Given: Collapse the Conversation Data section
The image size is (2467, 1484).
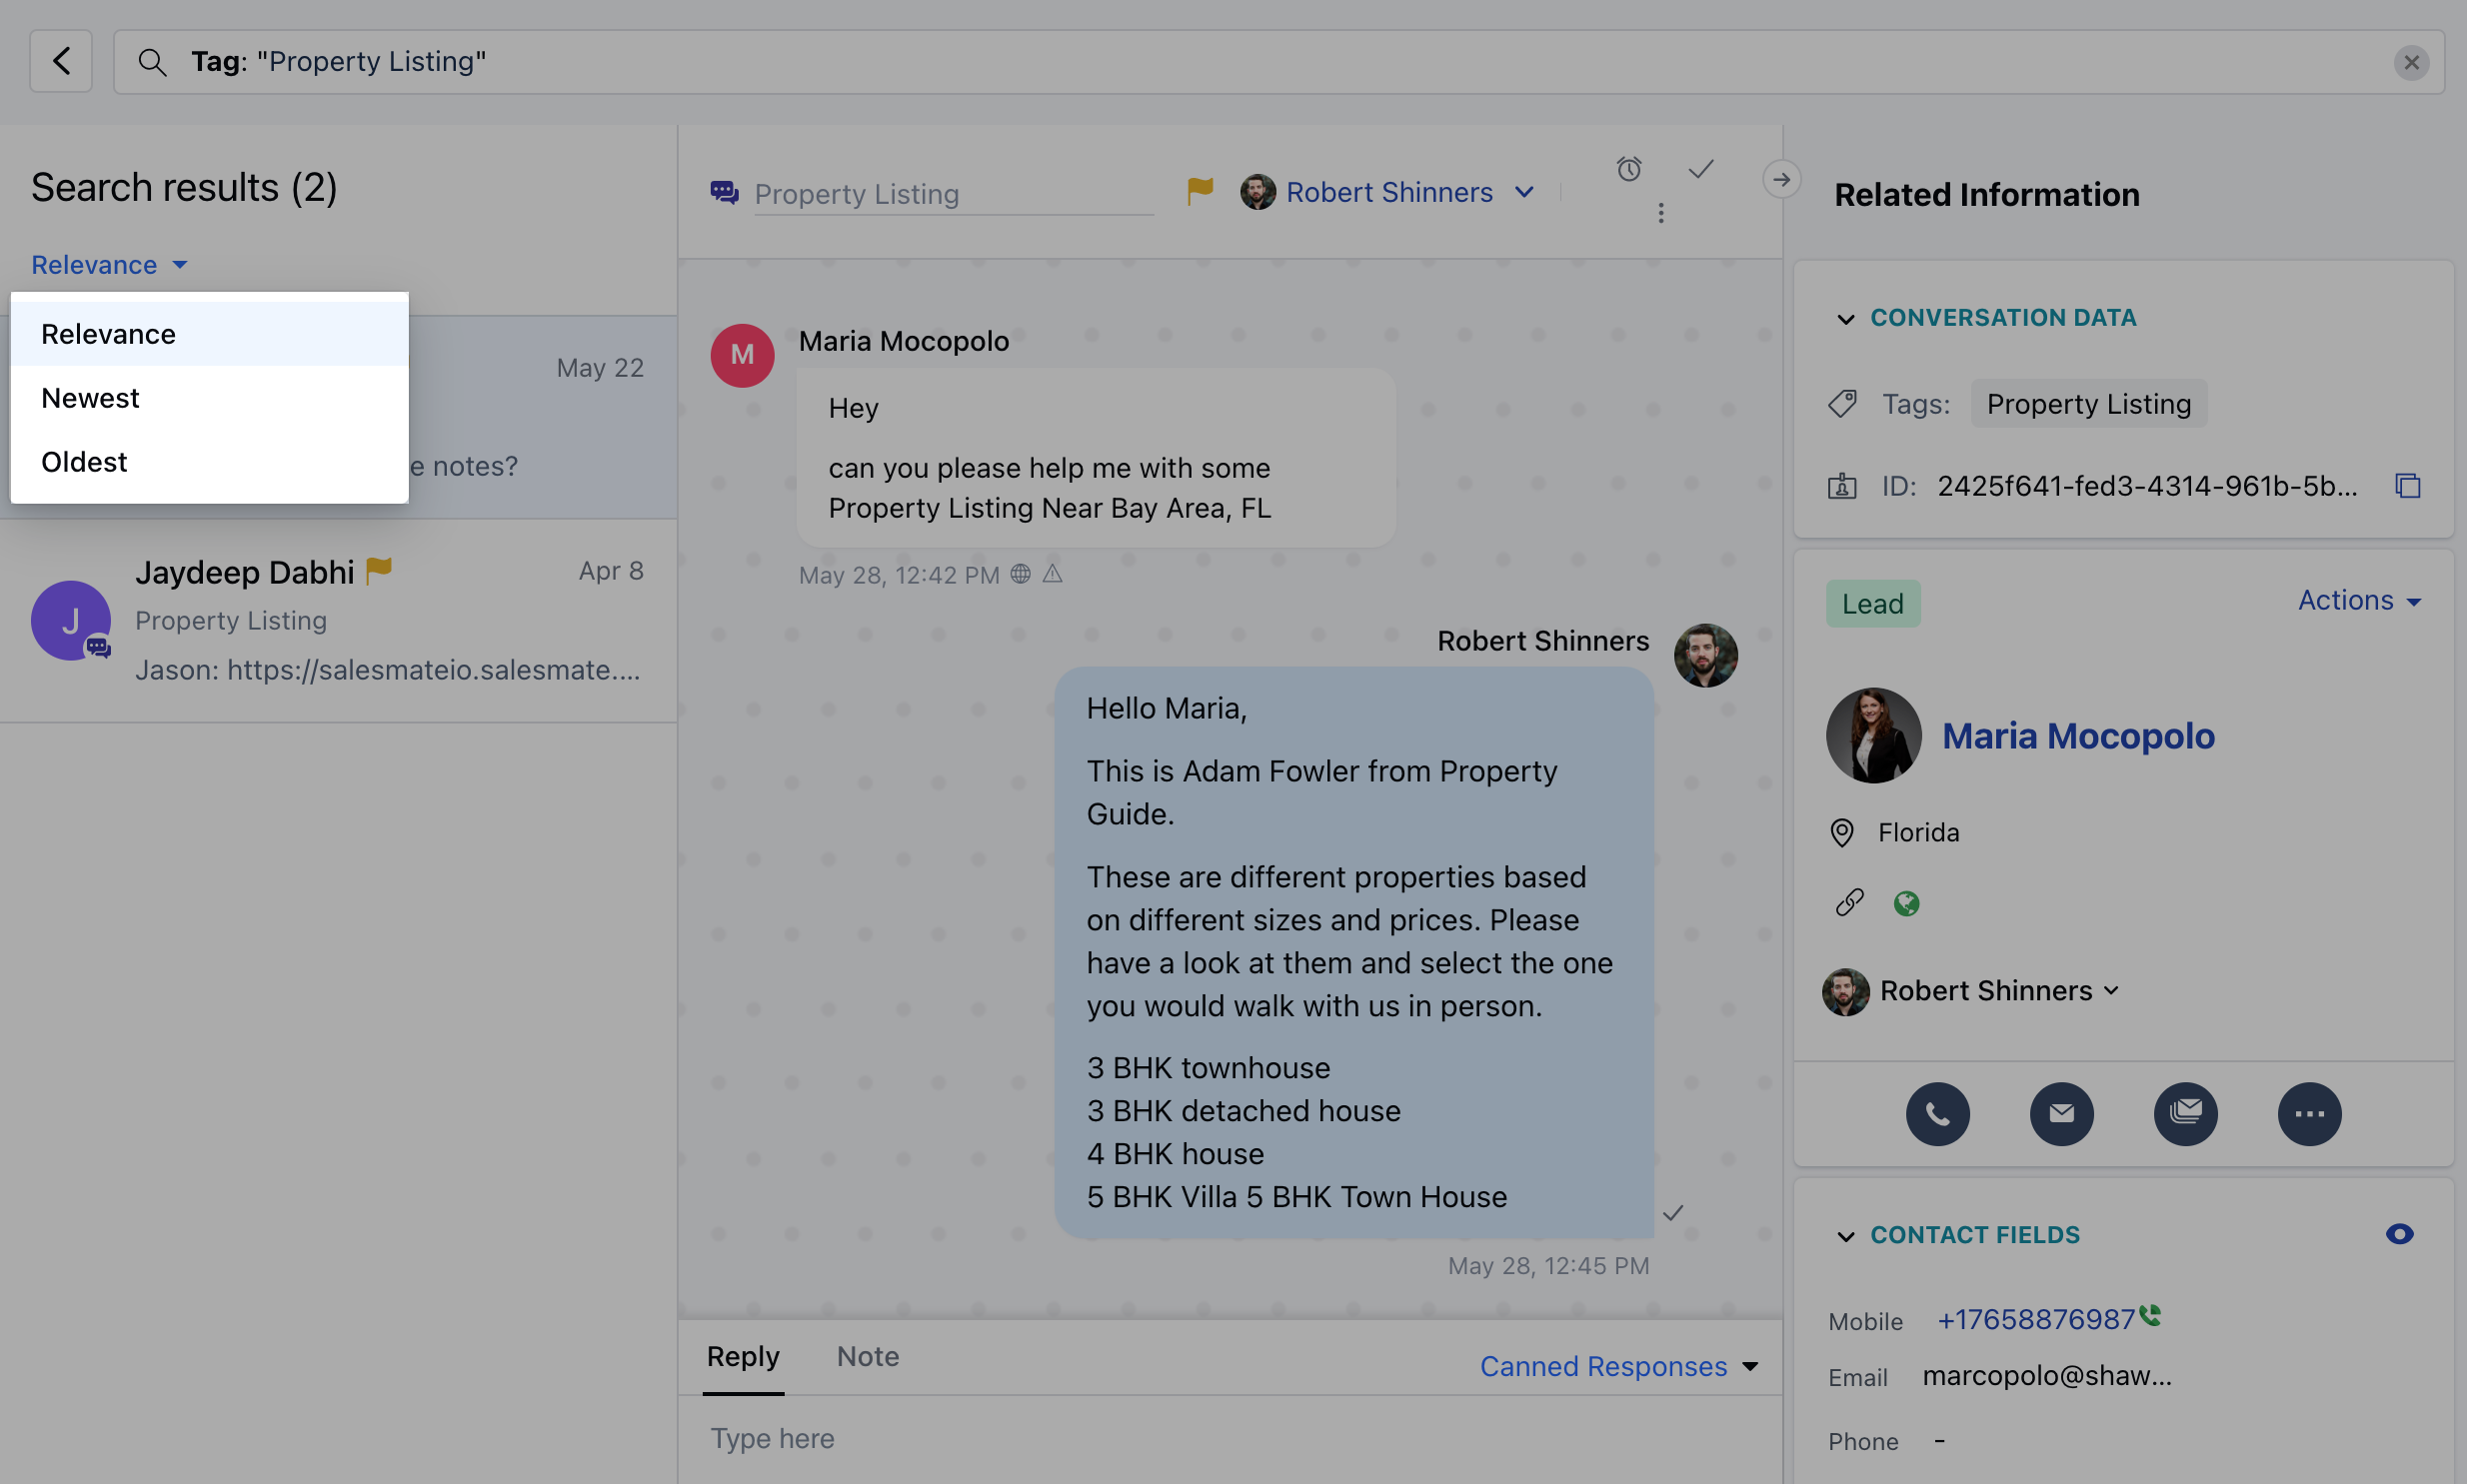Looking at the screenshot, I should [x=1845, y=318].
